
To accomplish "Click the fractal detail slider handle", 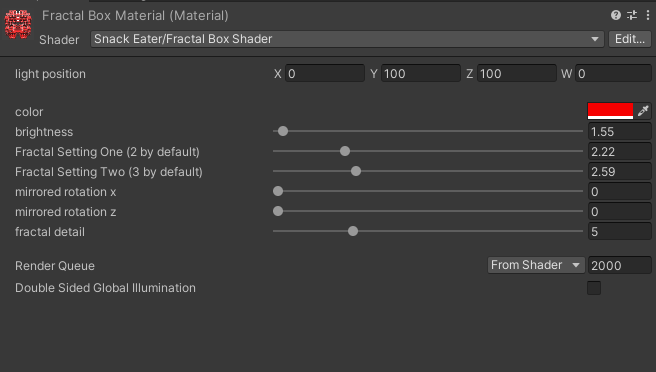I will (x=353, y=231).
